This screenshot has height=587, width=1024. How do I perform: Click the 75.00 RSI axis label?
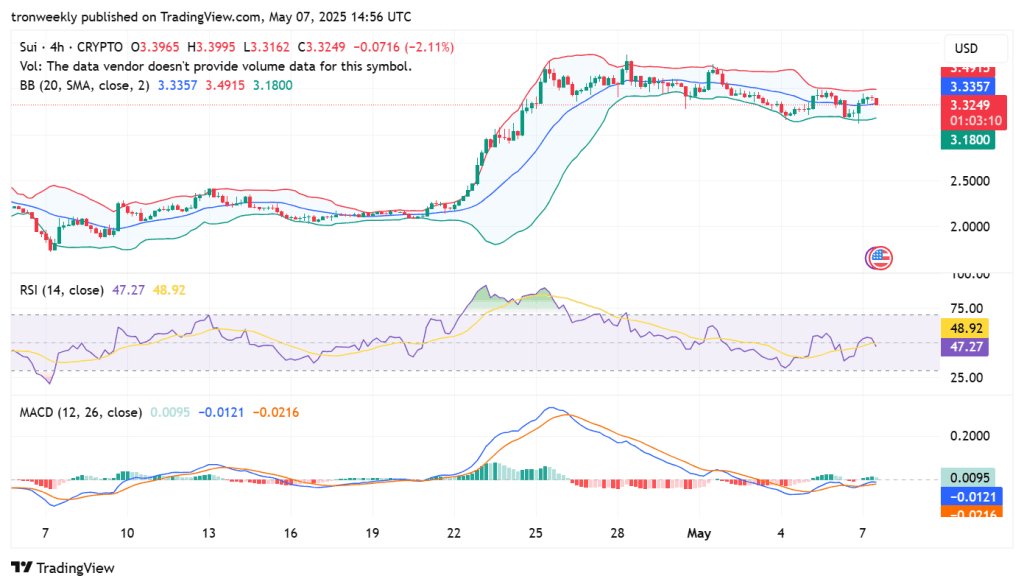967,308
